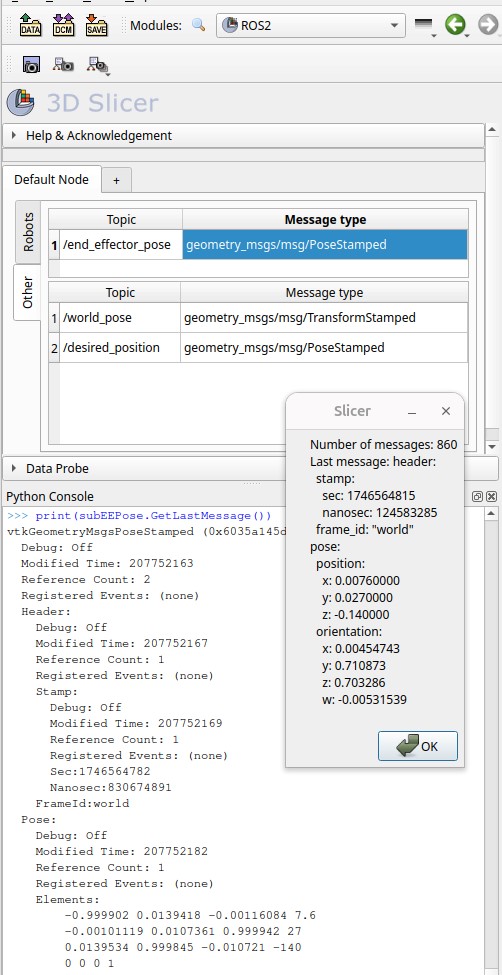Click the 3D Slicer logo icon

tap(21, 103)
